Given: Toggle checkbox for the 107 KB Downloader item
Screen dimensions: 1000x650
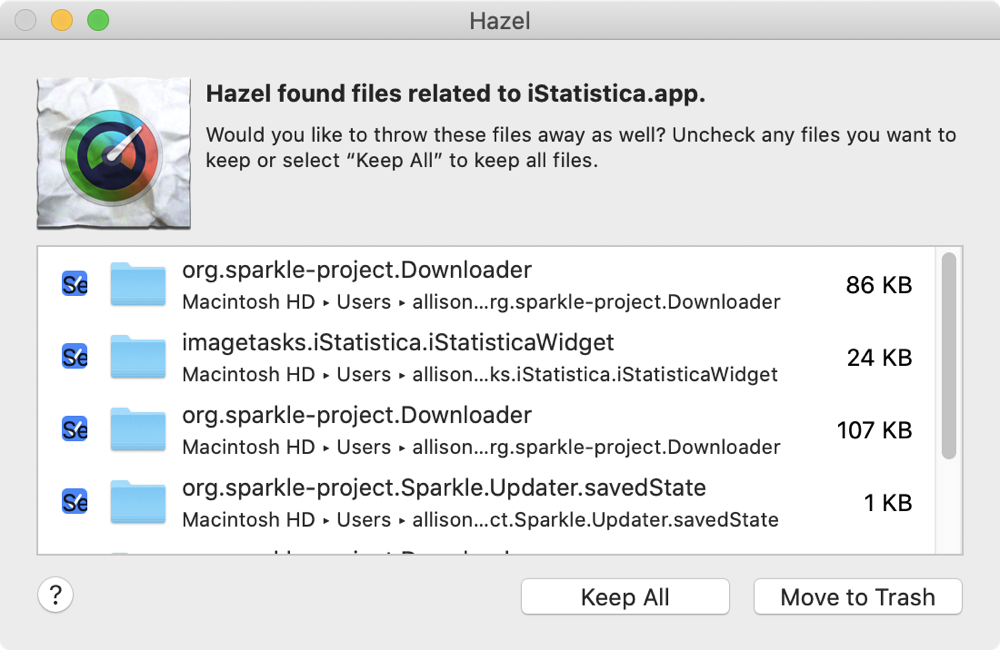Looking at the screenshot, I should pos(75,429).
